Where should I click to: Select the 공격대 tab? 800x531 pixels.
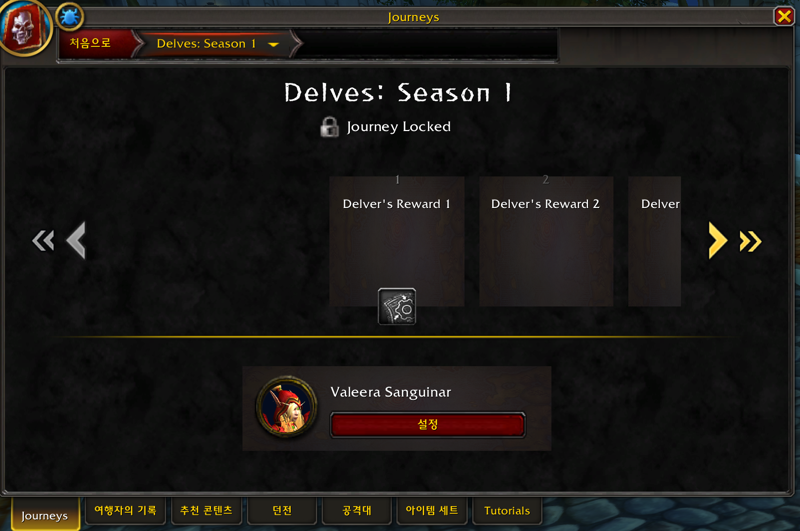point(357,511)
